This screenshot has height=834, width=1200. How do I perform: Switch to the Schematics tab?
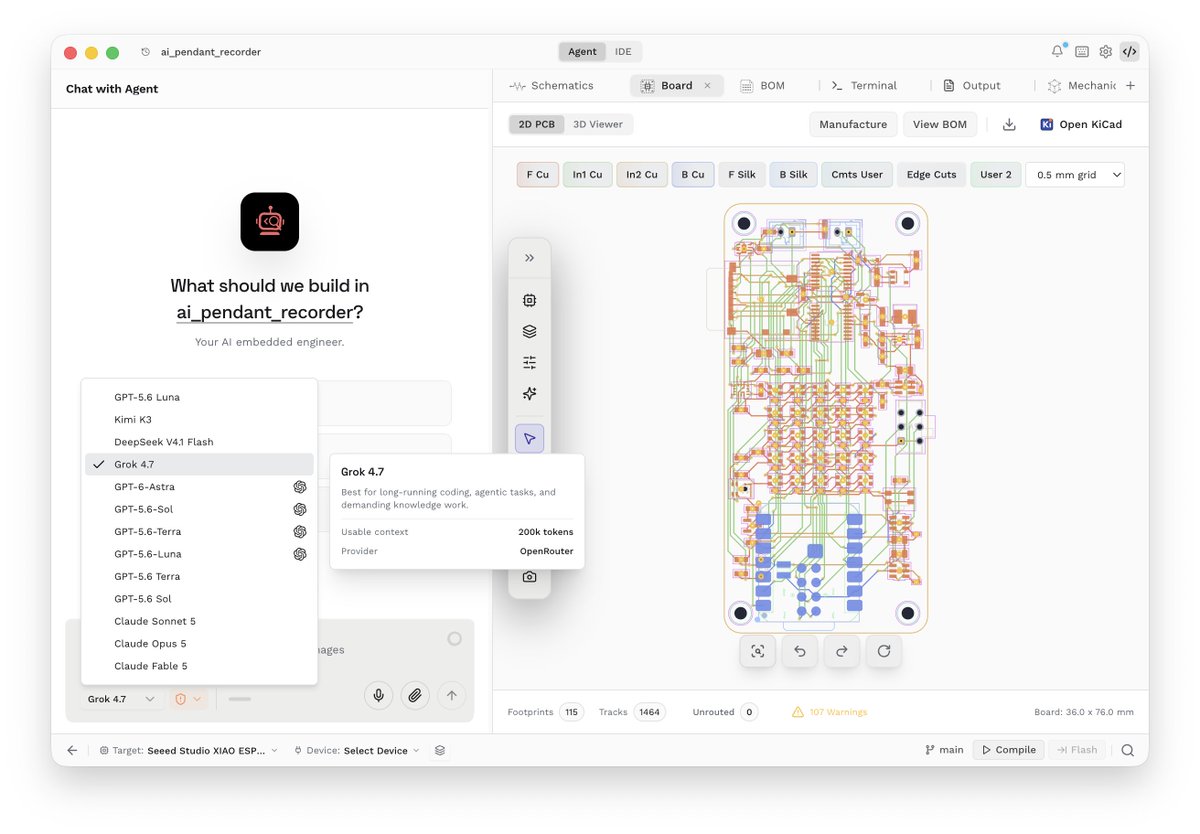[x=551, y=86]
